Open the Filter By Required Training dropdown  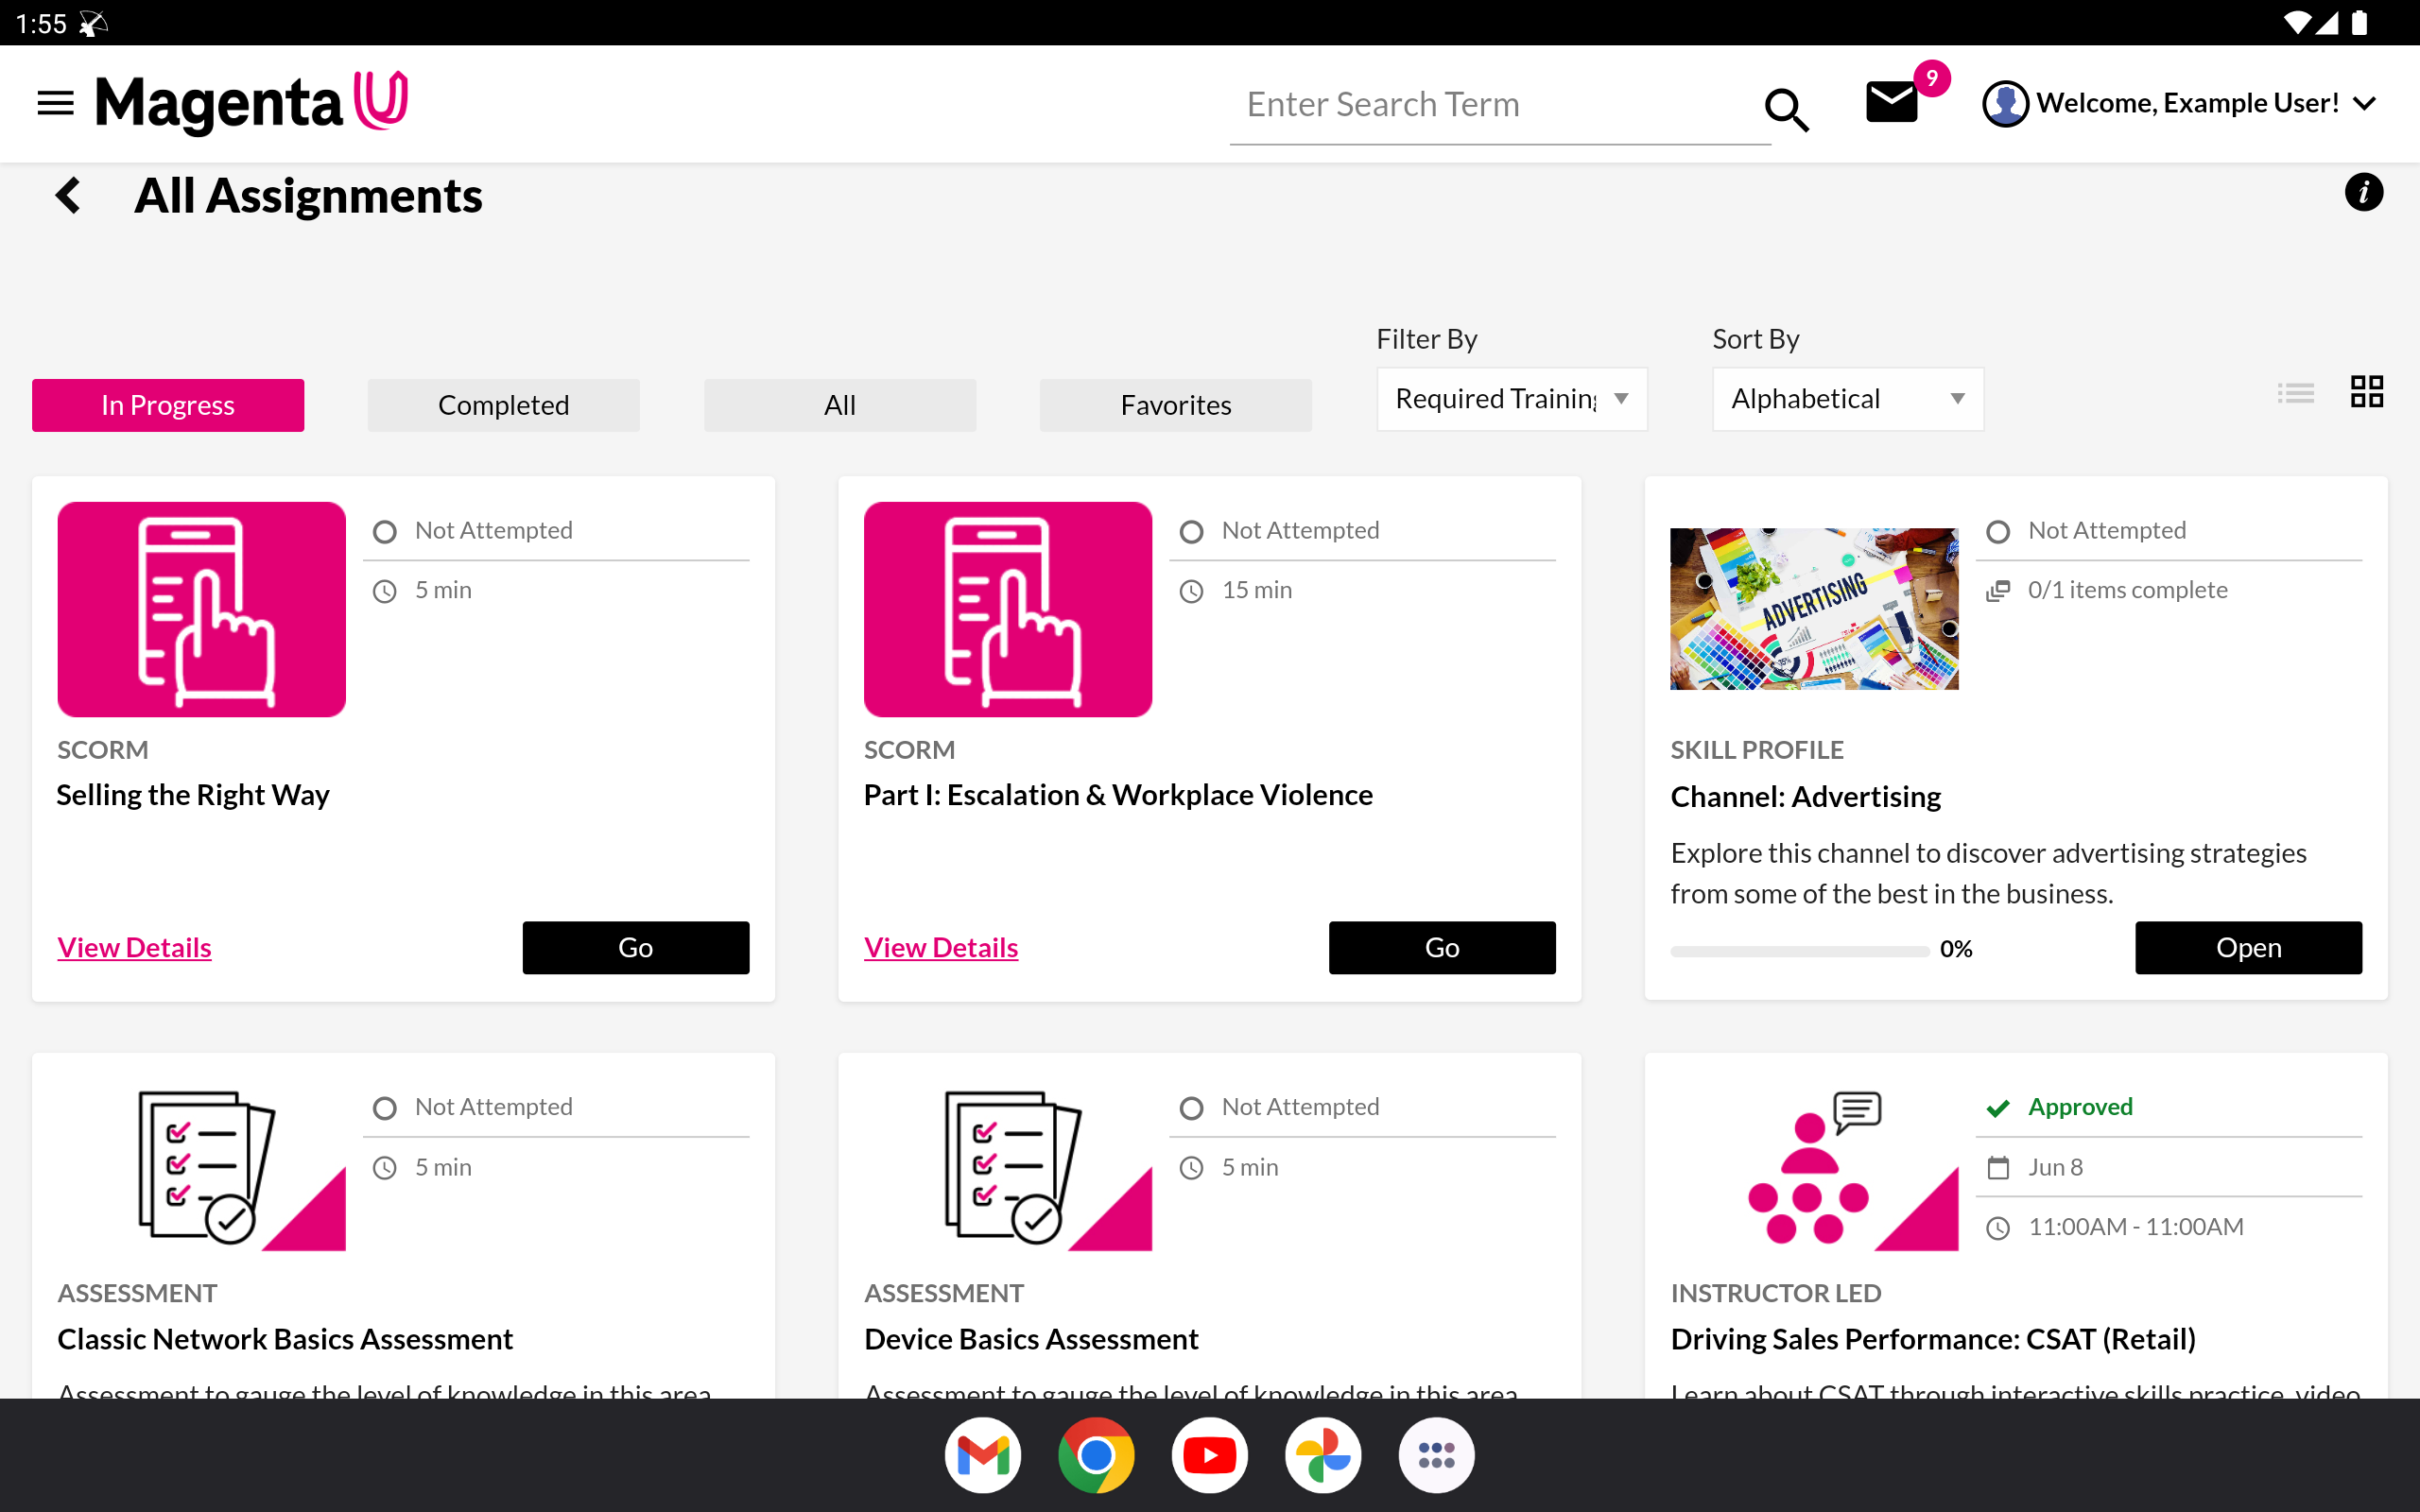(x=1512, y=399)
